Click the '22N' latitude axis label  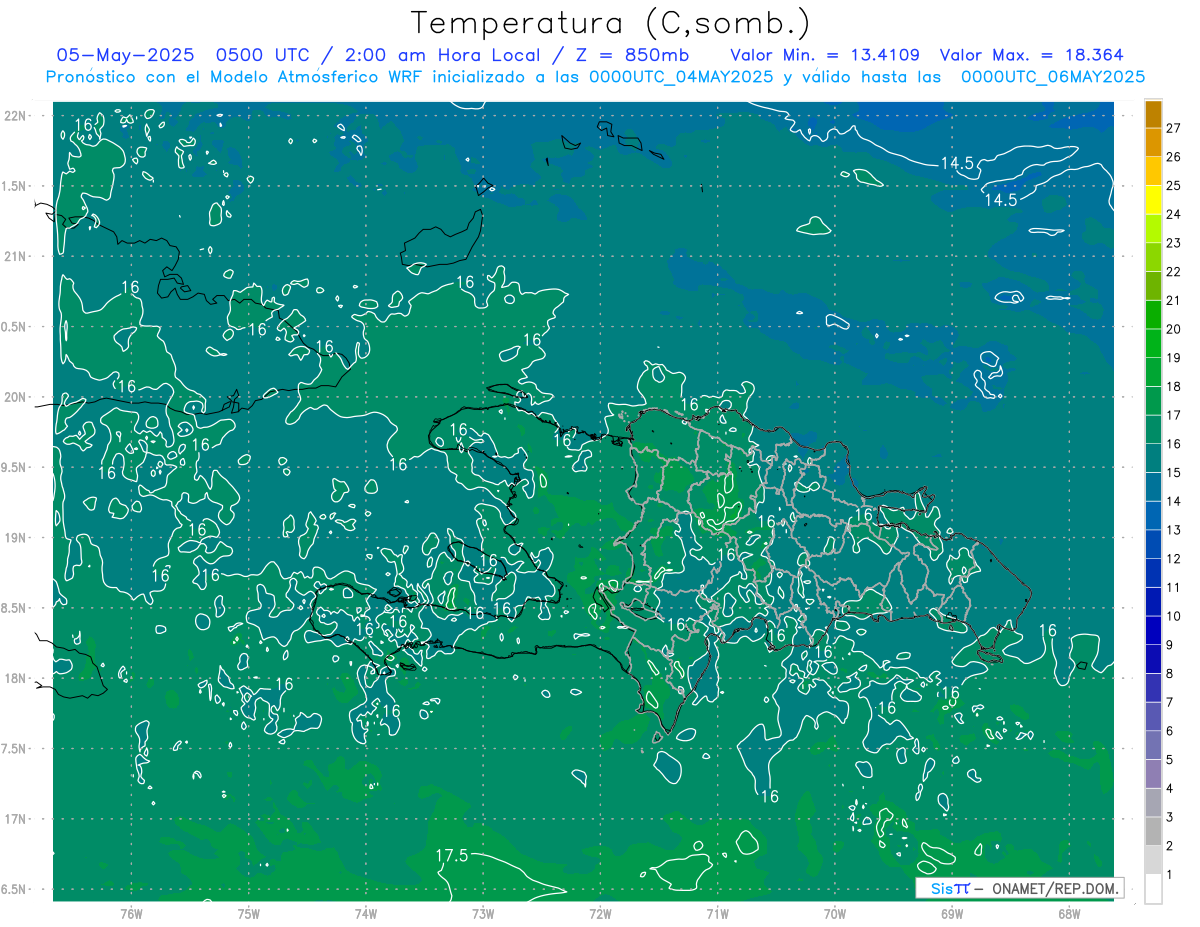coord(16,116)
